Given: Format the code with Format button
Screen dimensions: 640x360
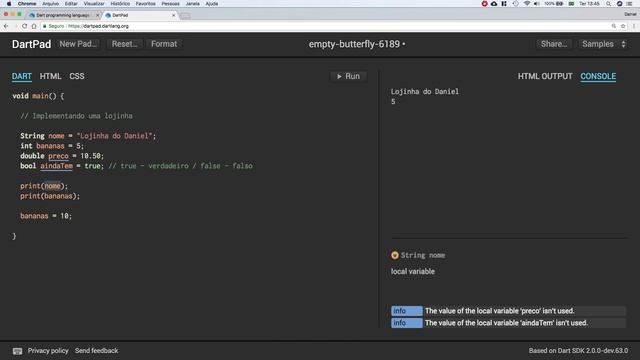Looking at the screenshot, I should point(164,44).
